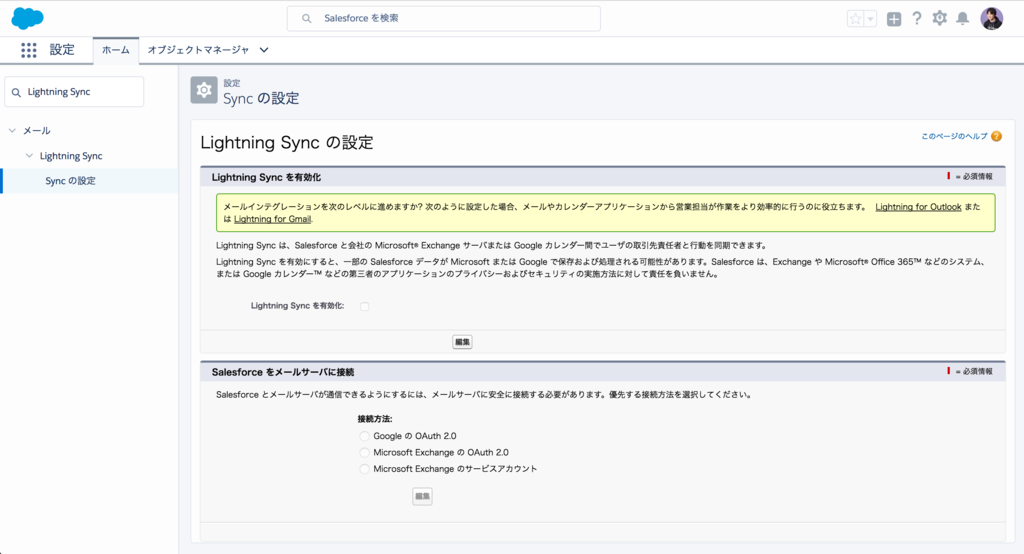The height and width of the screenshot is (554, 1024).
Task: Select Google の OAuth 2.0 radio button
Action: pos(364,436)
